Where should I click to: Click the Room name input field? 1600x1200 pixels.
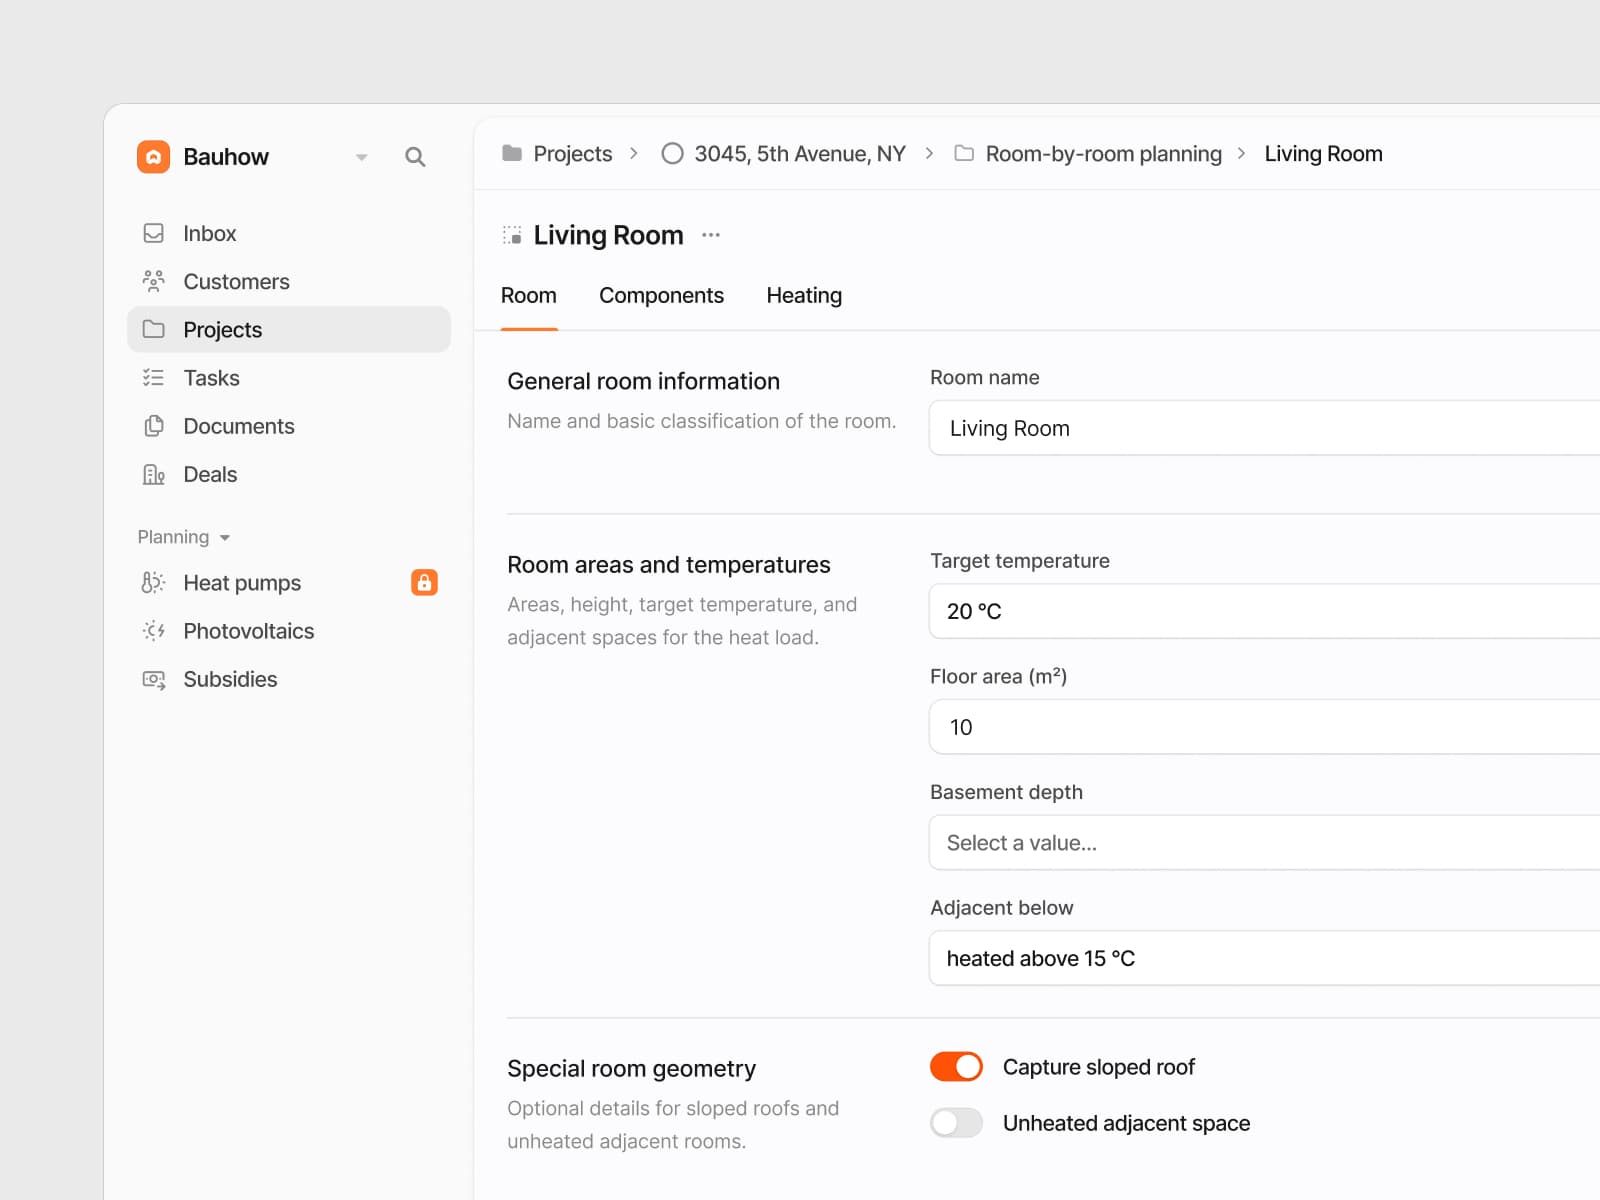pos(1264,428)
